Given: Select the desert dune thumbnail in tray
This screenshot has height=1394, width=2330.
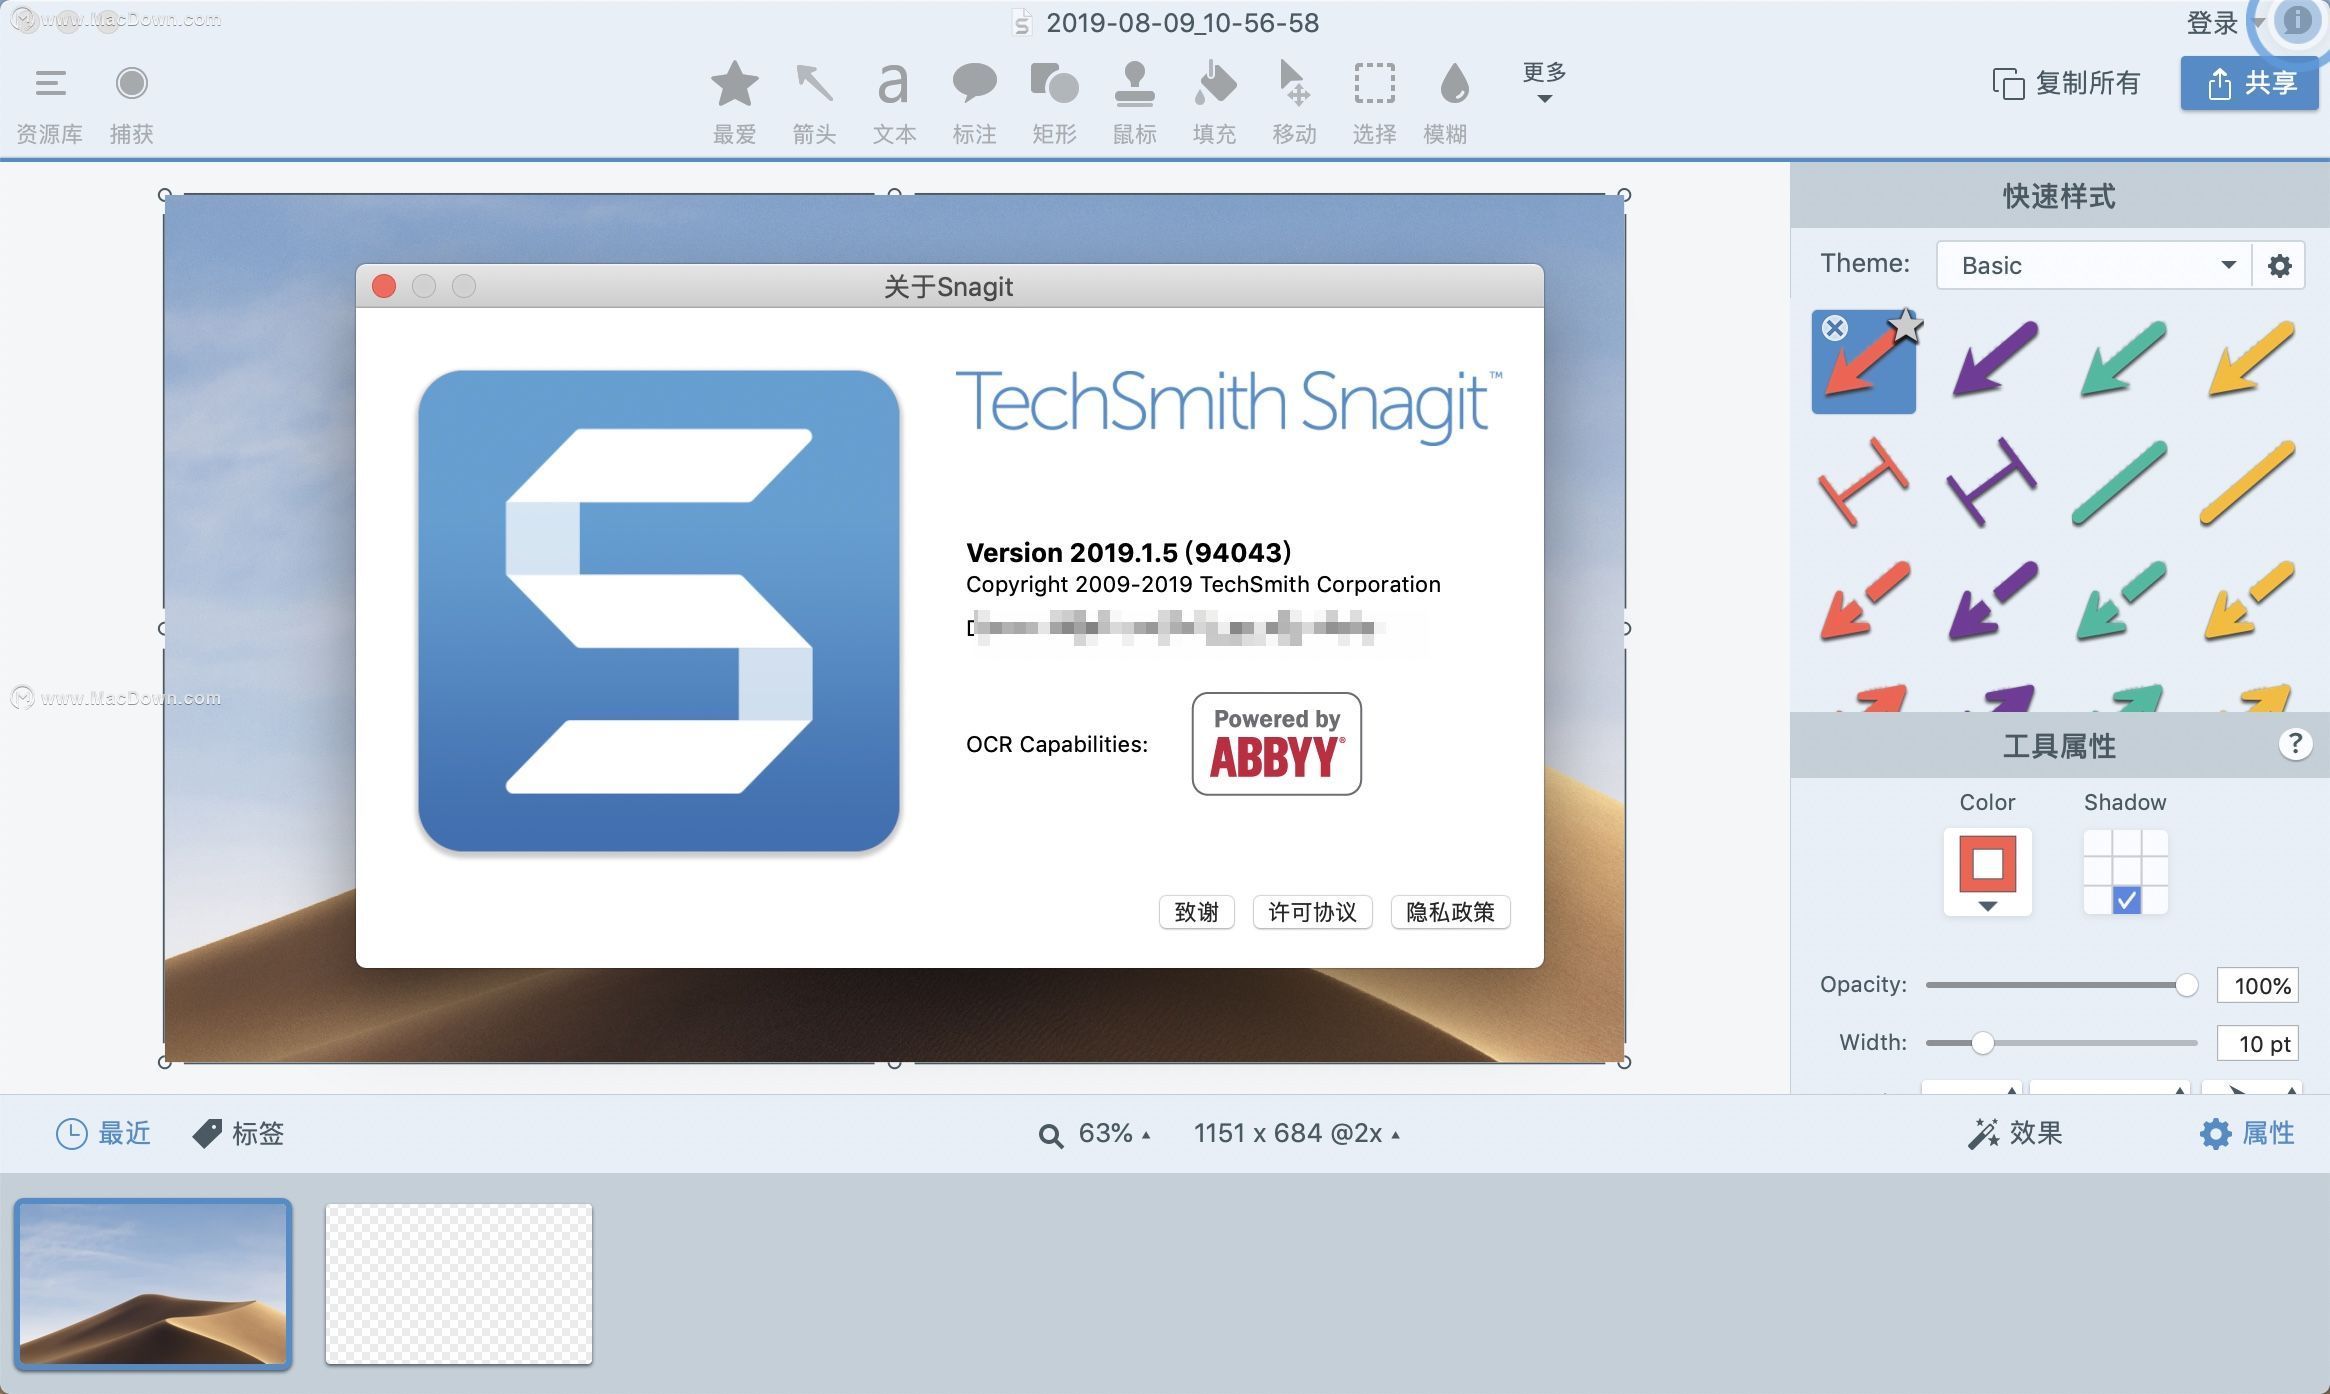Looking at the screenshot, I should click(153, 1284).
